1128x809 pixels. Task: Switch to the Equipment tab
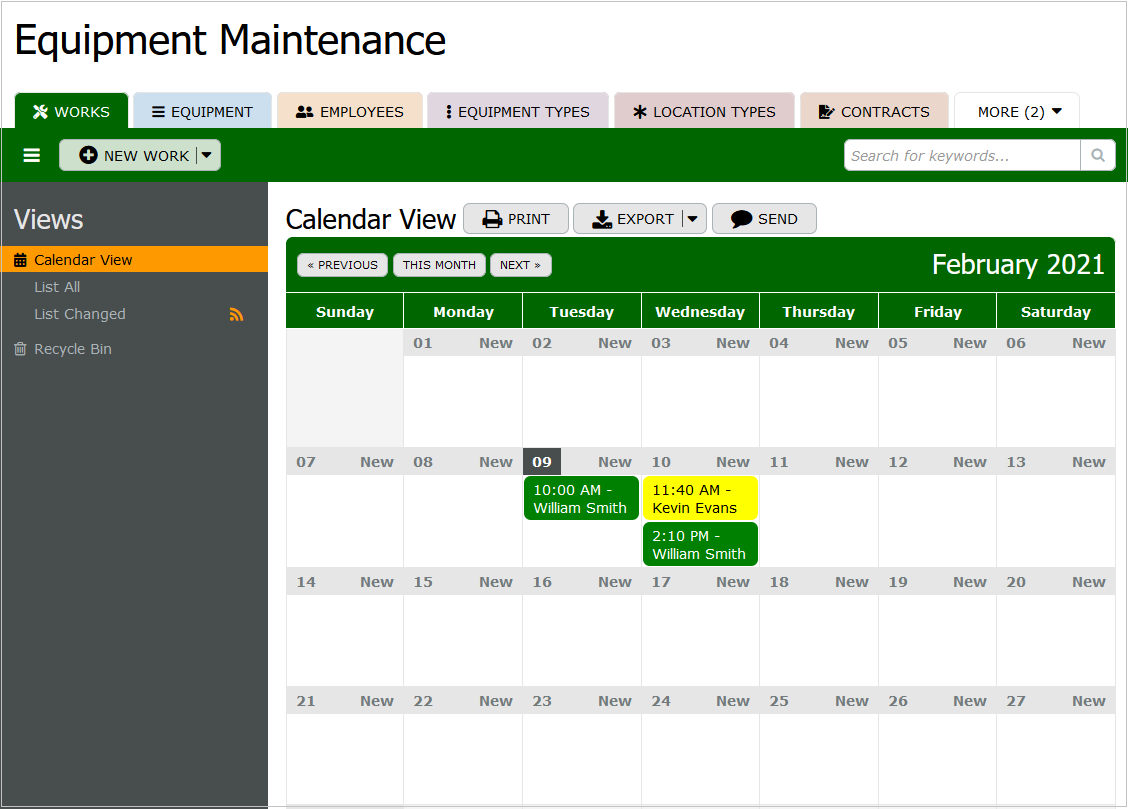pyautogui.click(x=201, y=111)
